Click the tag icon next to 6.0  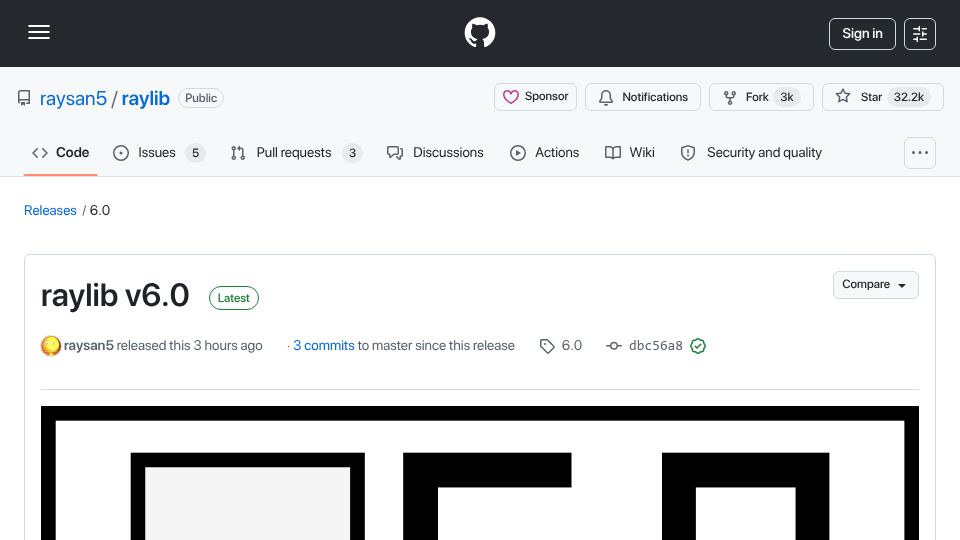coord(547,347)
